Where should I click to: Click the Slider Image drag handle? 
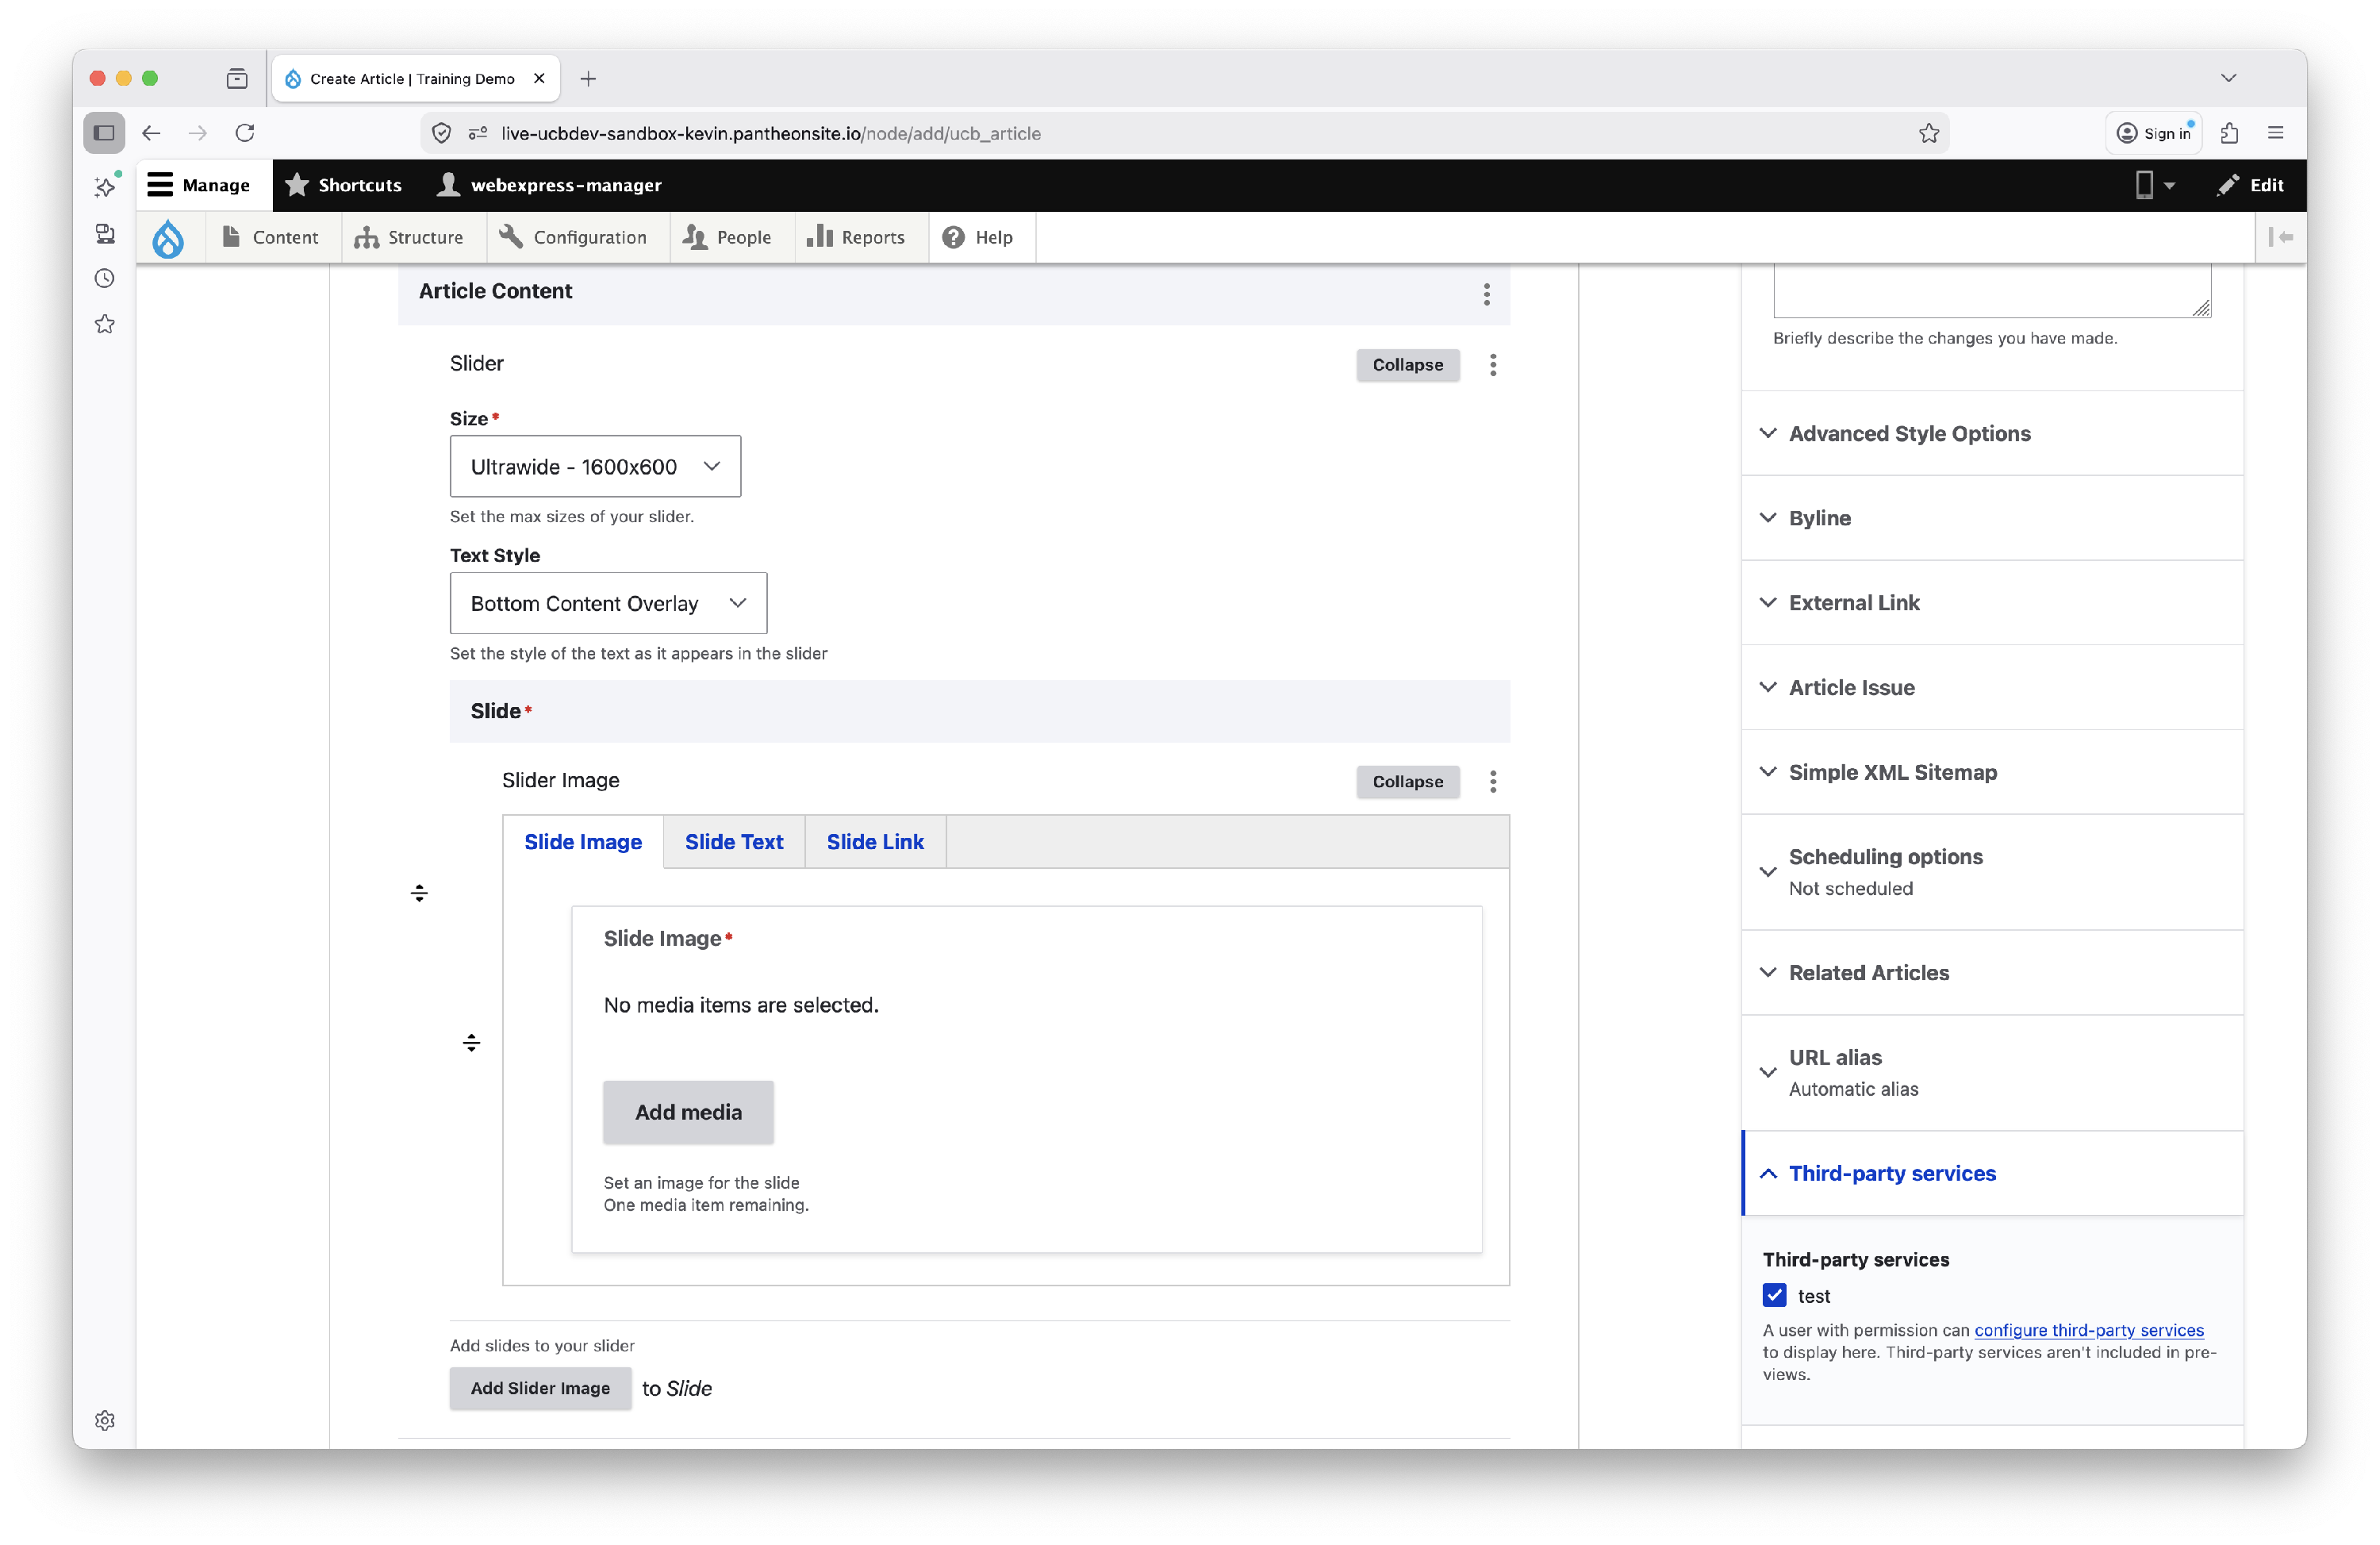coord(471,1043)
